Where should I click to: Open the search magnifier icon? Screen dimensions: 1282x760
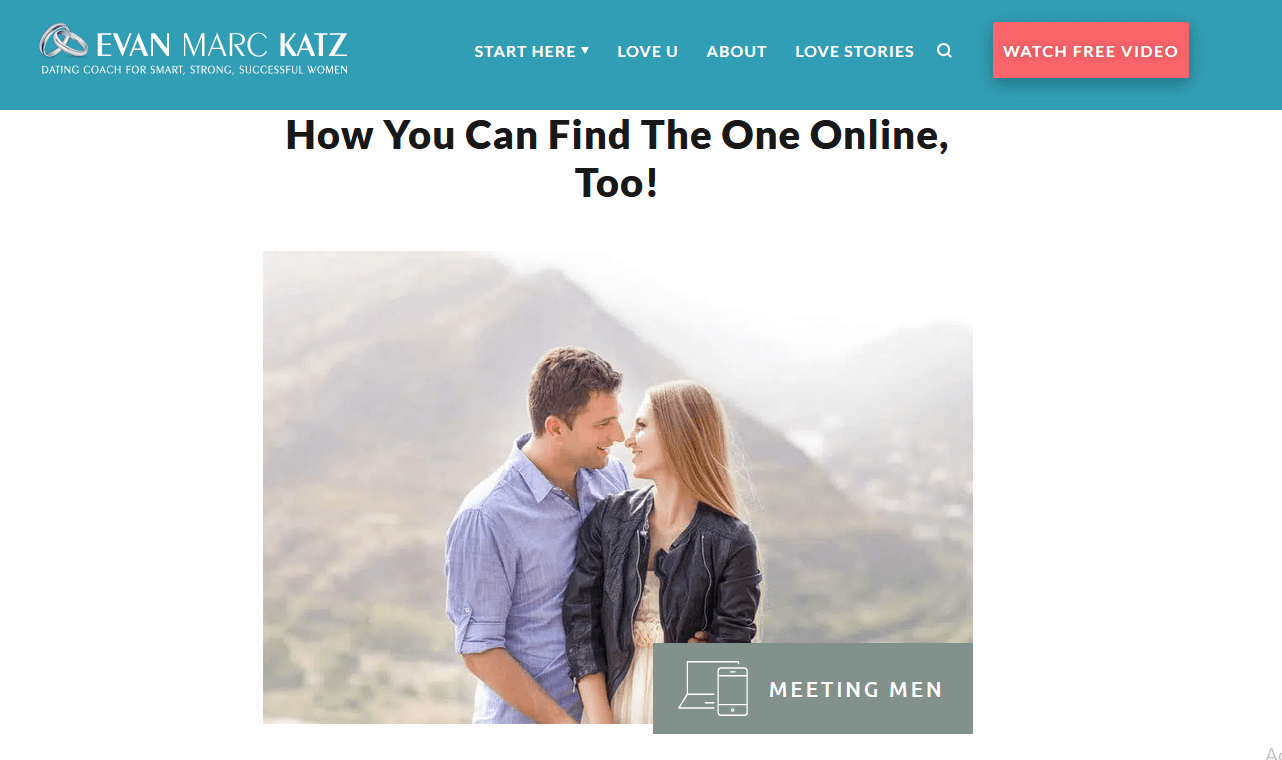(x=944, y=51)
